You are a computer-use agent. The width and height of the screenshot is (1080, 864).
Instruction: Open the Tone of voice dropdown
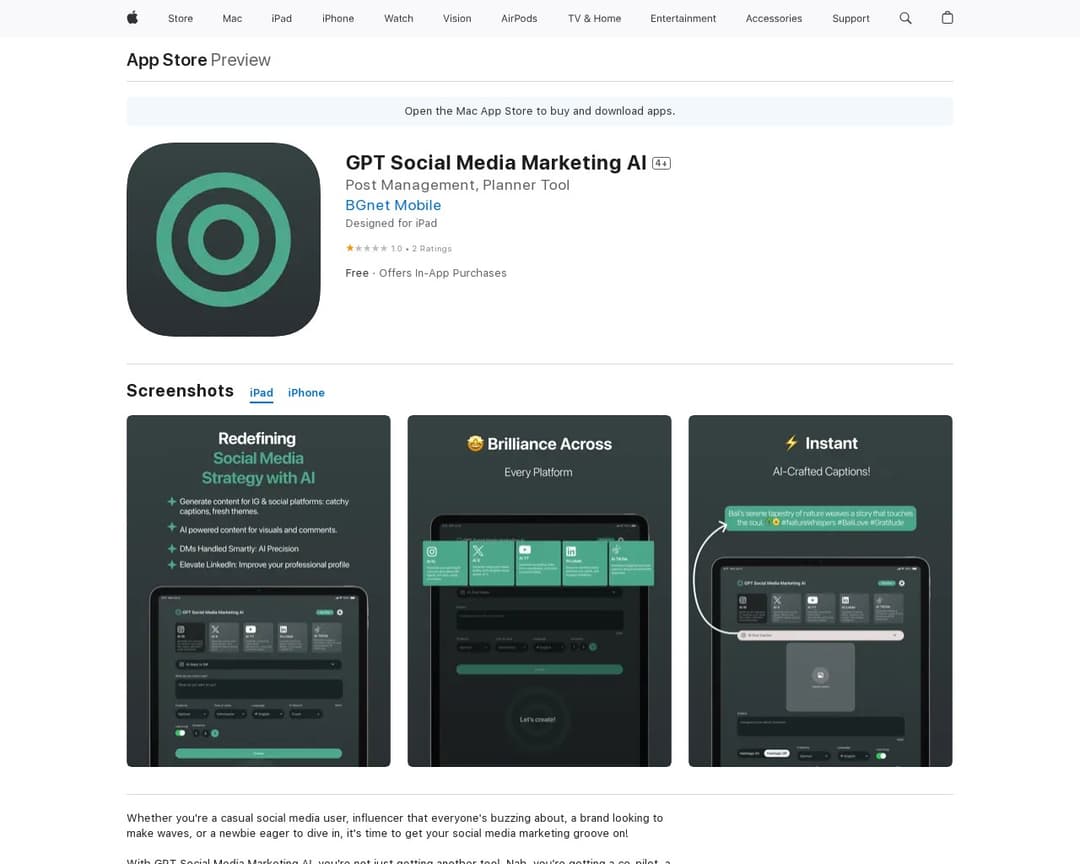pos(229,714)
